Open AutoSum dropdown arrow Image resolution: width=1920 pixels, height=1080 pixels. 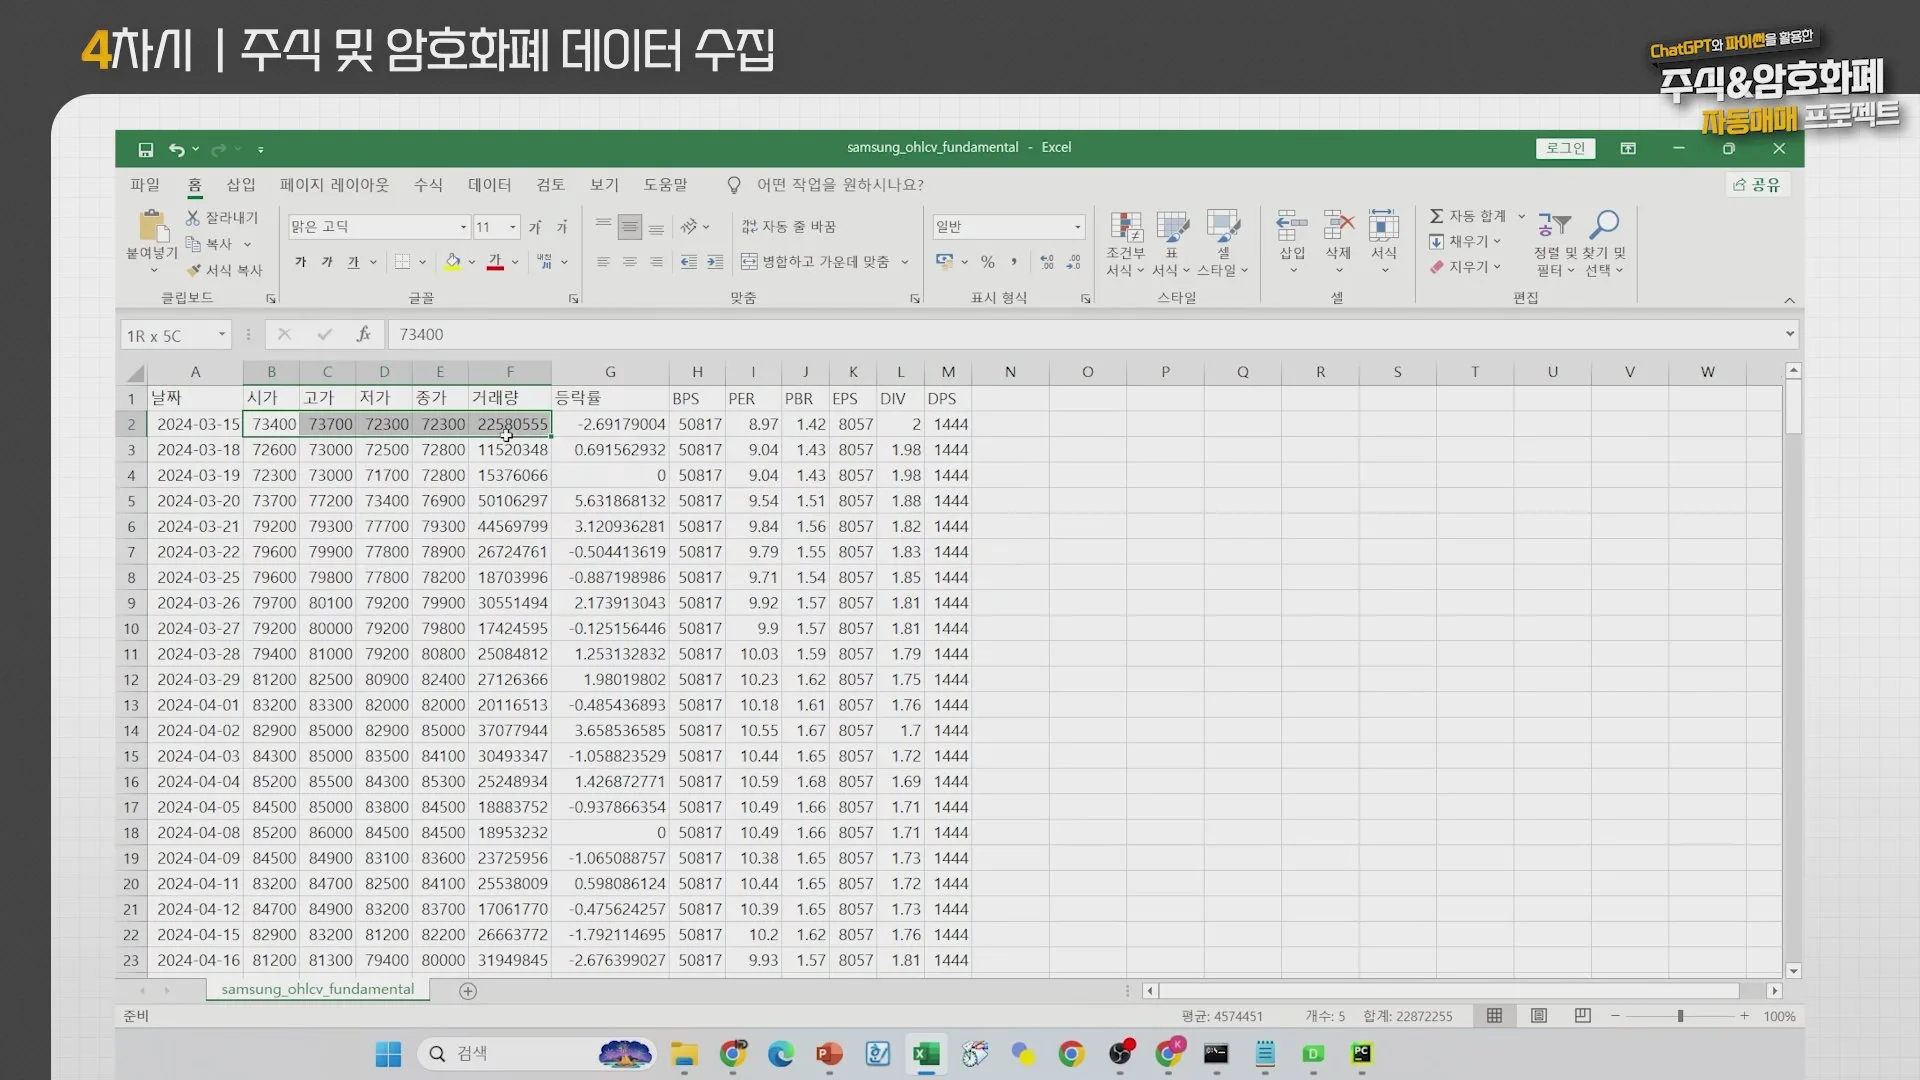pyautogui.click(x=1522, y=216)
